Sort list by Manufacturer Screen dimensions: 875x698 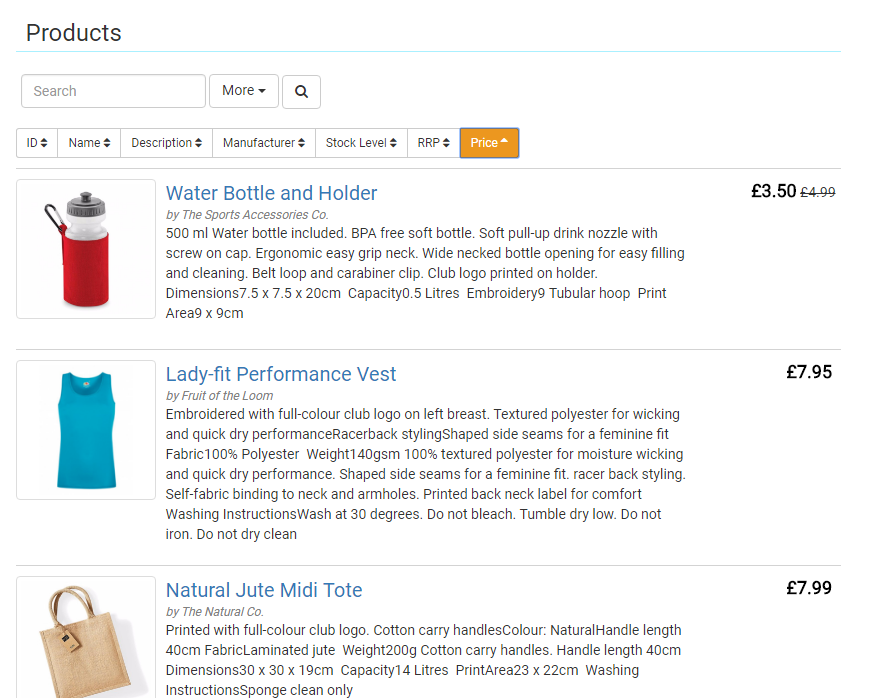[x=264, y=143]
